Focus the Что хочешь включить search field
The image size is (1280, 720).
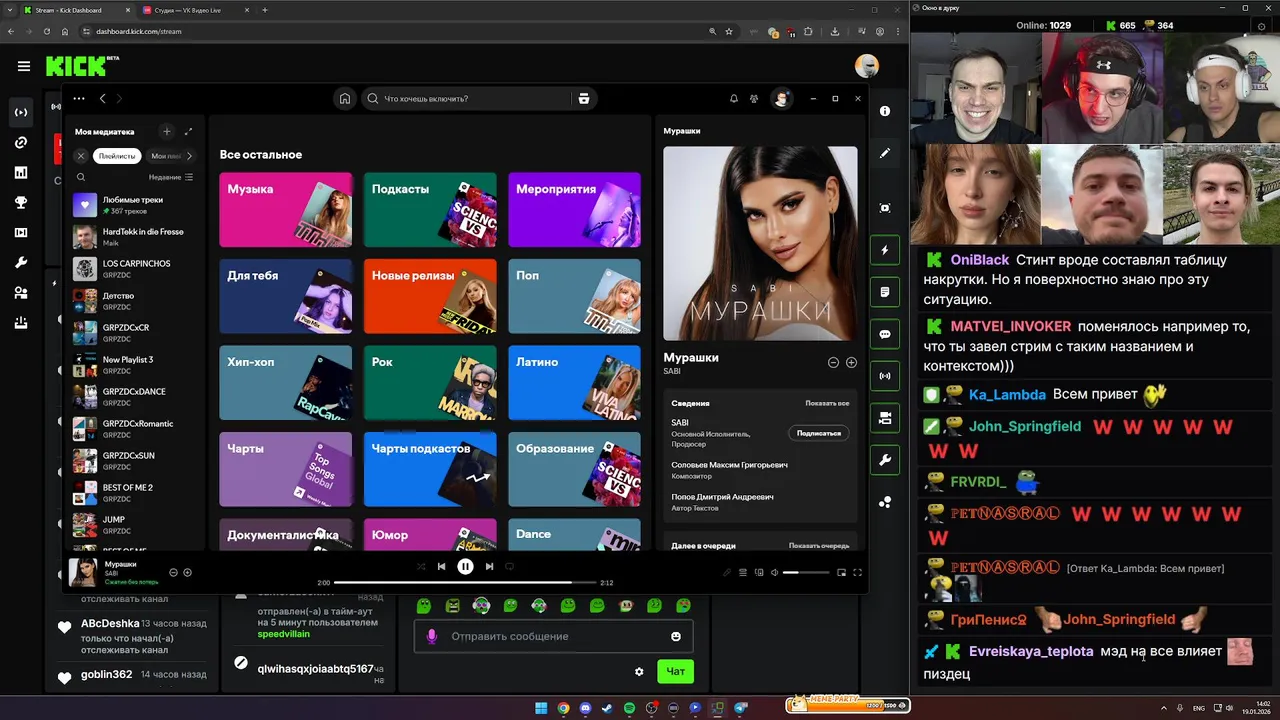pyautogui.click(x=466, y=98)
